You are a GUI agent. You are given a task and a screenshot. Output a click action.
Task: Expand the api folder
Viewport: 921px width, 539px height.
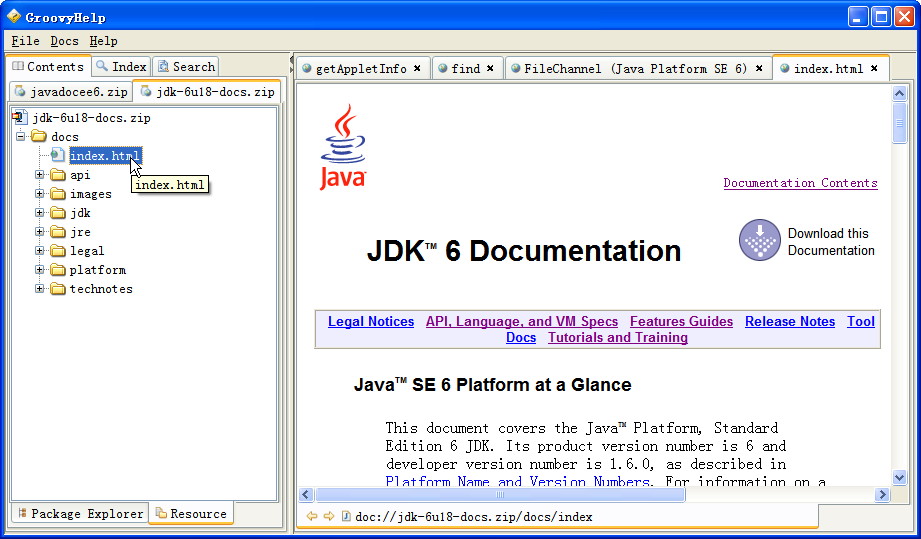click(39, 175)
